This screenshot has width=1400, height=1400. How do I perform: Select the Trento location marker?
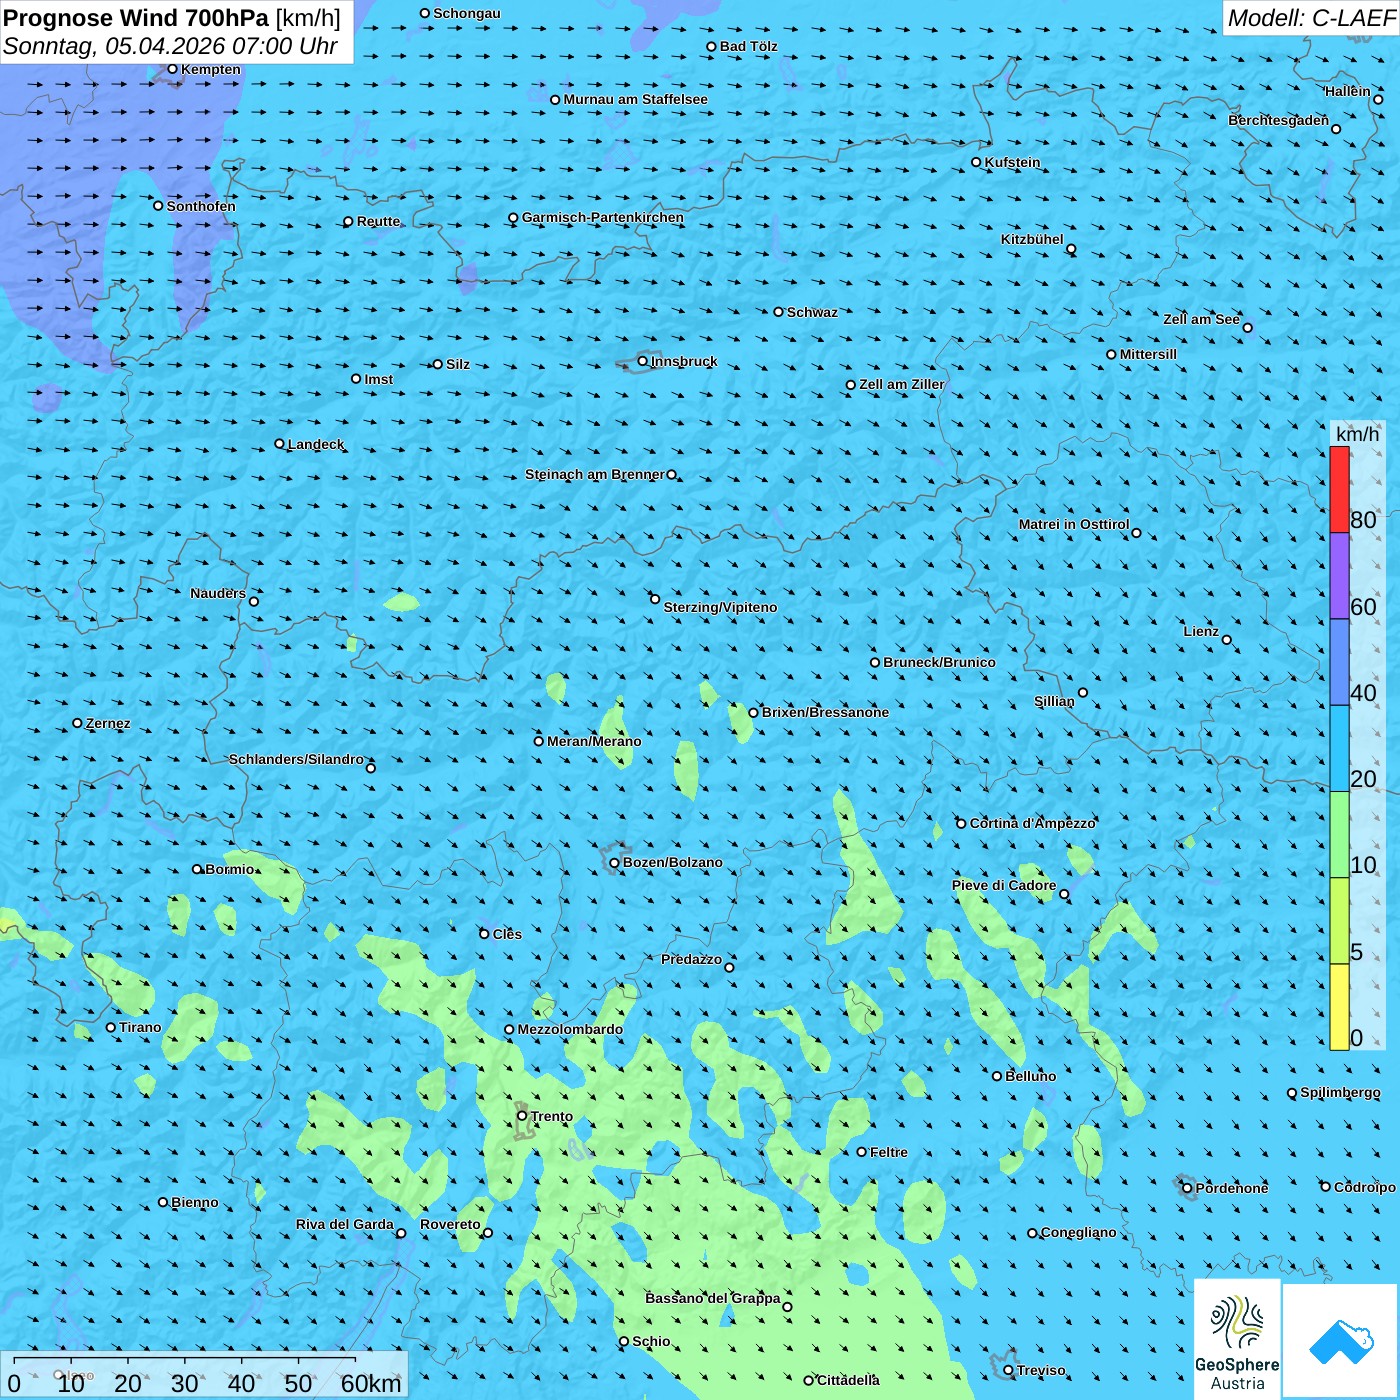pyautogui.click(x=522, y=1115)
